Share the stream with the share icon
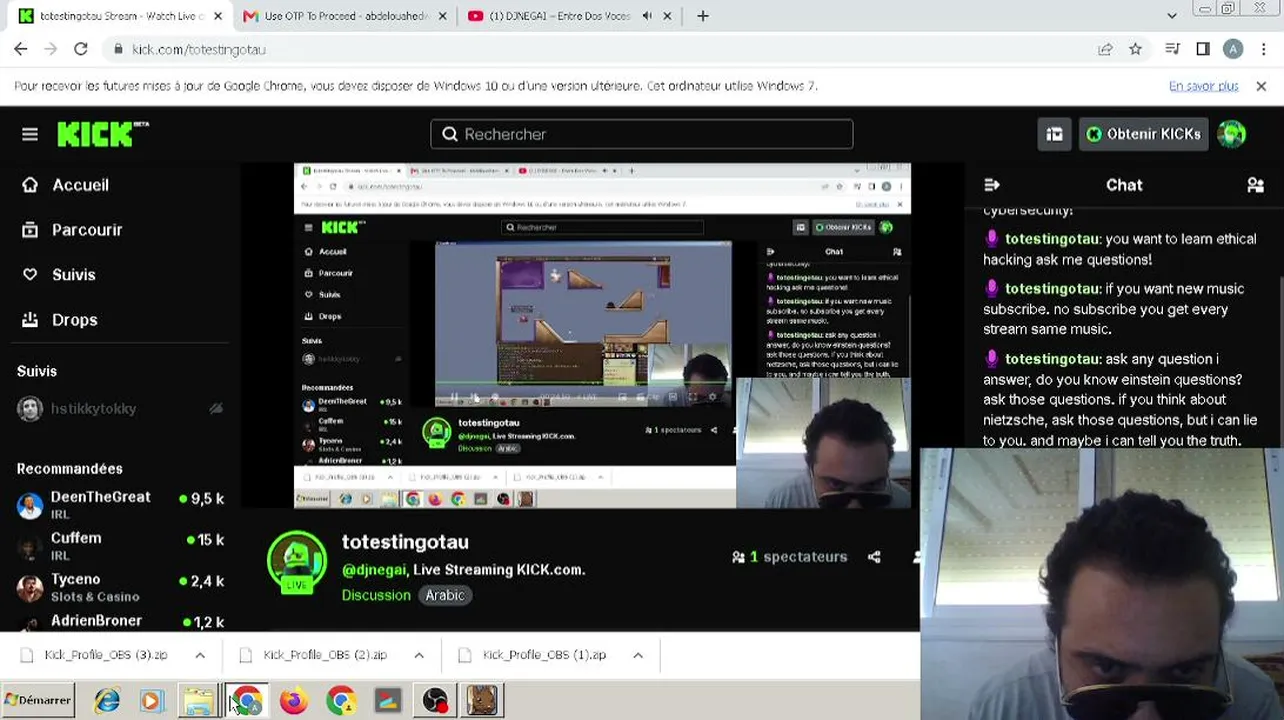 point(874,557)
